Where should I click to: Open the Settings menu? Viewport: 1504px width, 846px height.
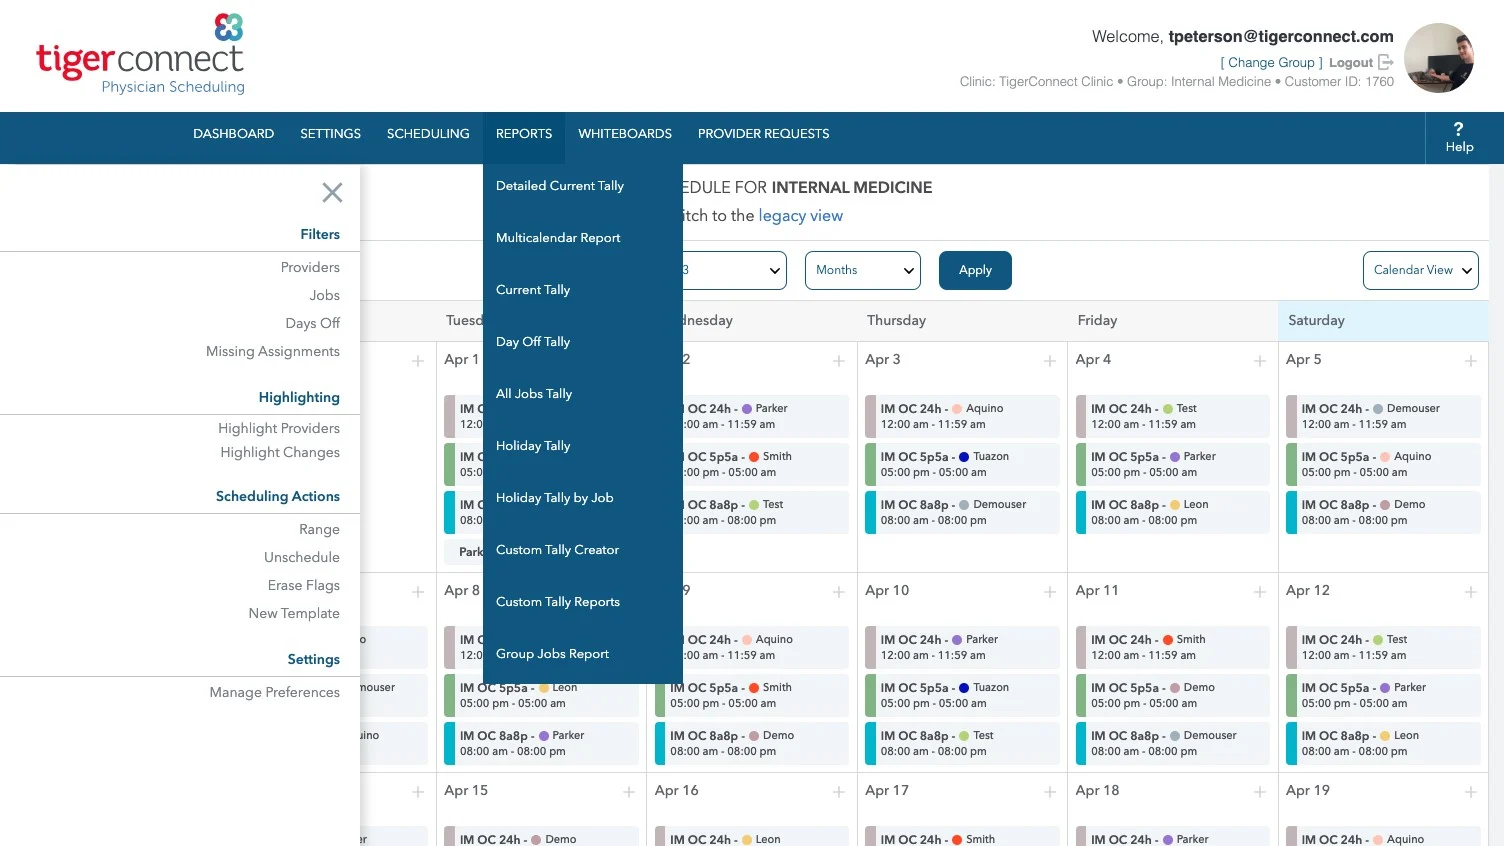click(x=331, y=134)
